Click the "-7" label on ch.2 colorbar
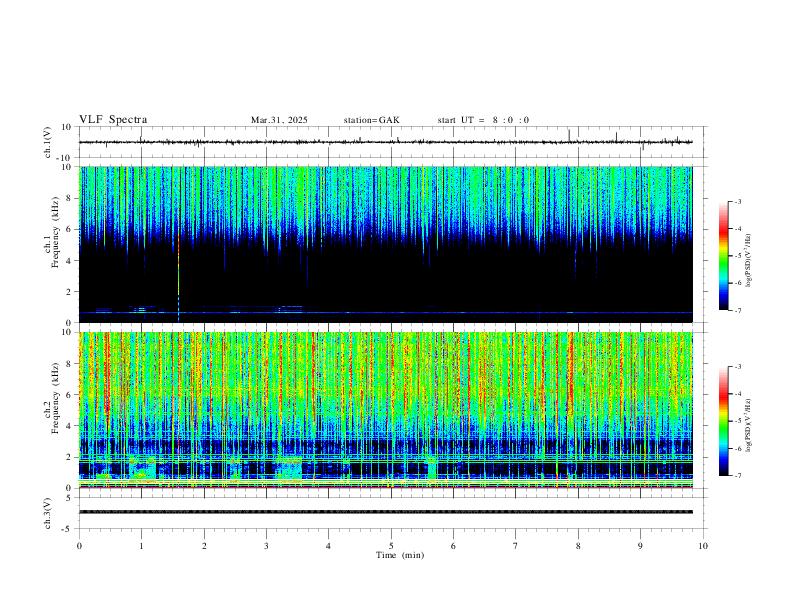 coord(738,475)
